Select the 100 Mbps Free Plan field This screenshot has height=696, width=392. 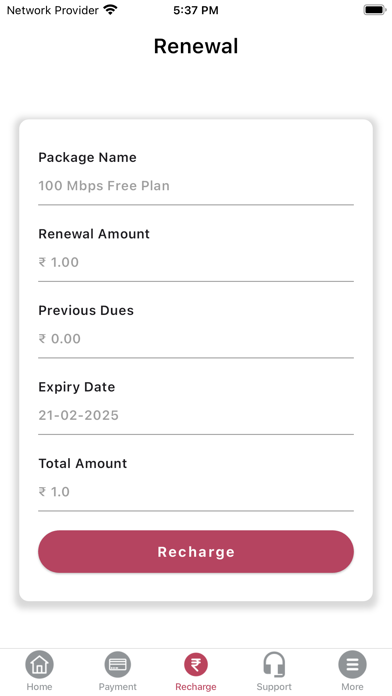pos(196,186)
